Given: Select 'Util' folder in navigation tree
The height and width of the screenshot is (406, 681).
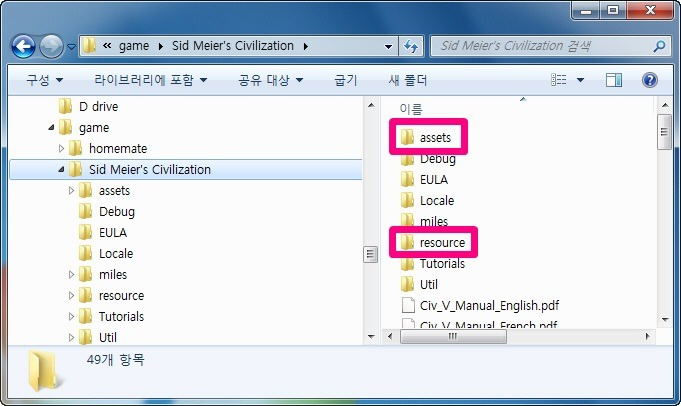Looking at the screenshot, I should [108, 337].
